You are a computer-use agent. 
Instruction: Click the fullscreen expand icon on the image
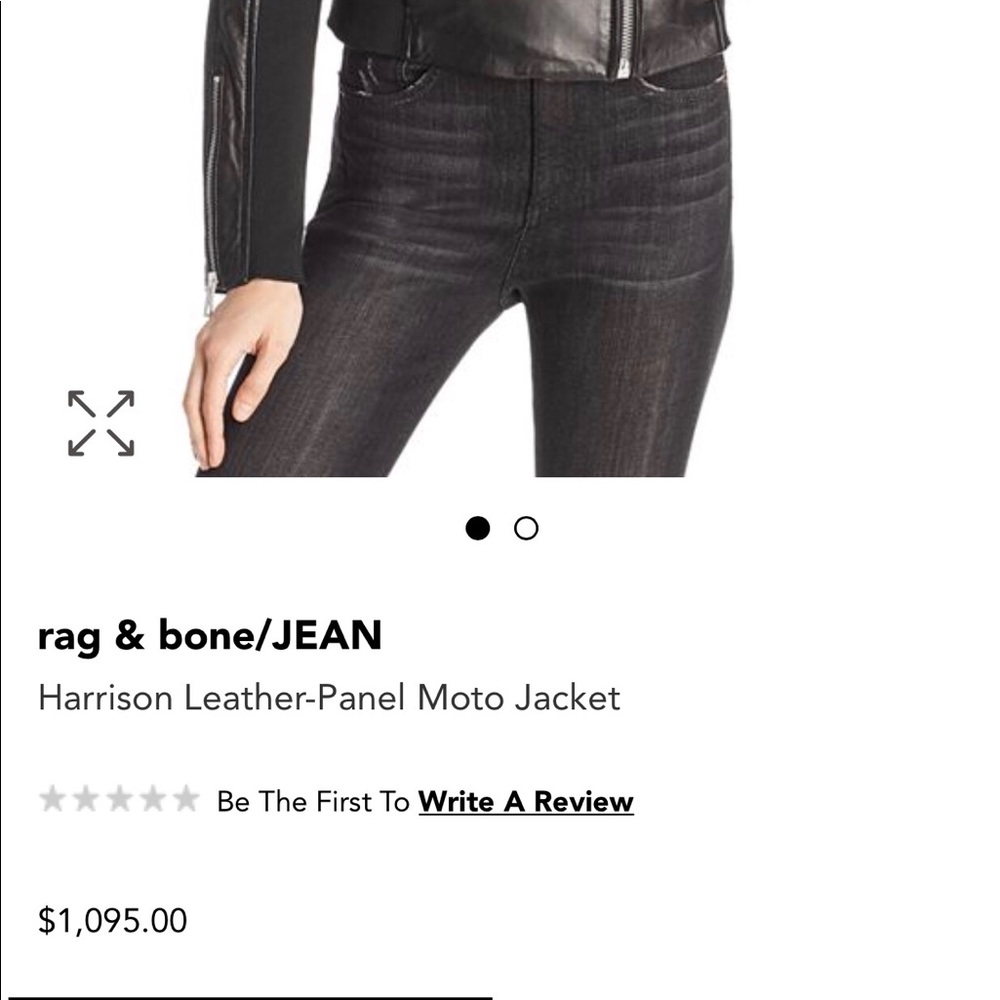click(x=99, y=421)
